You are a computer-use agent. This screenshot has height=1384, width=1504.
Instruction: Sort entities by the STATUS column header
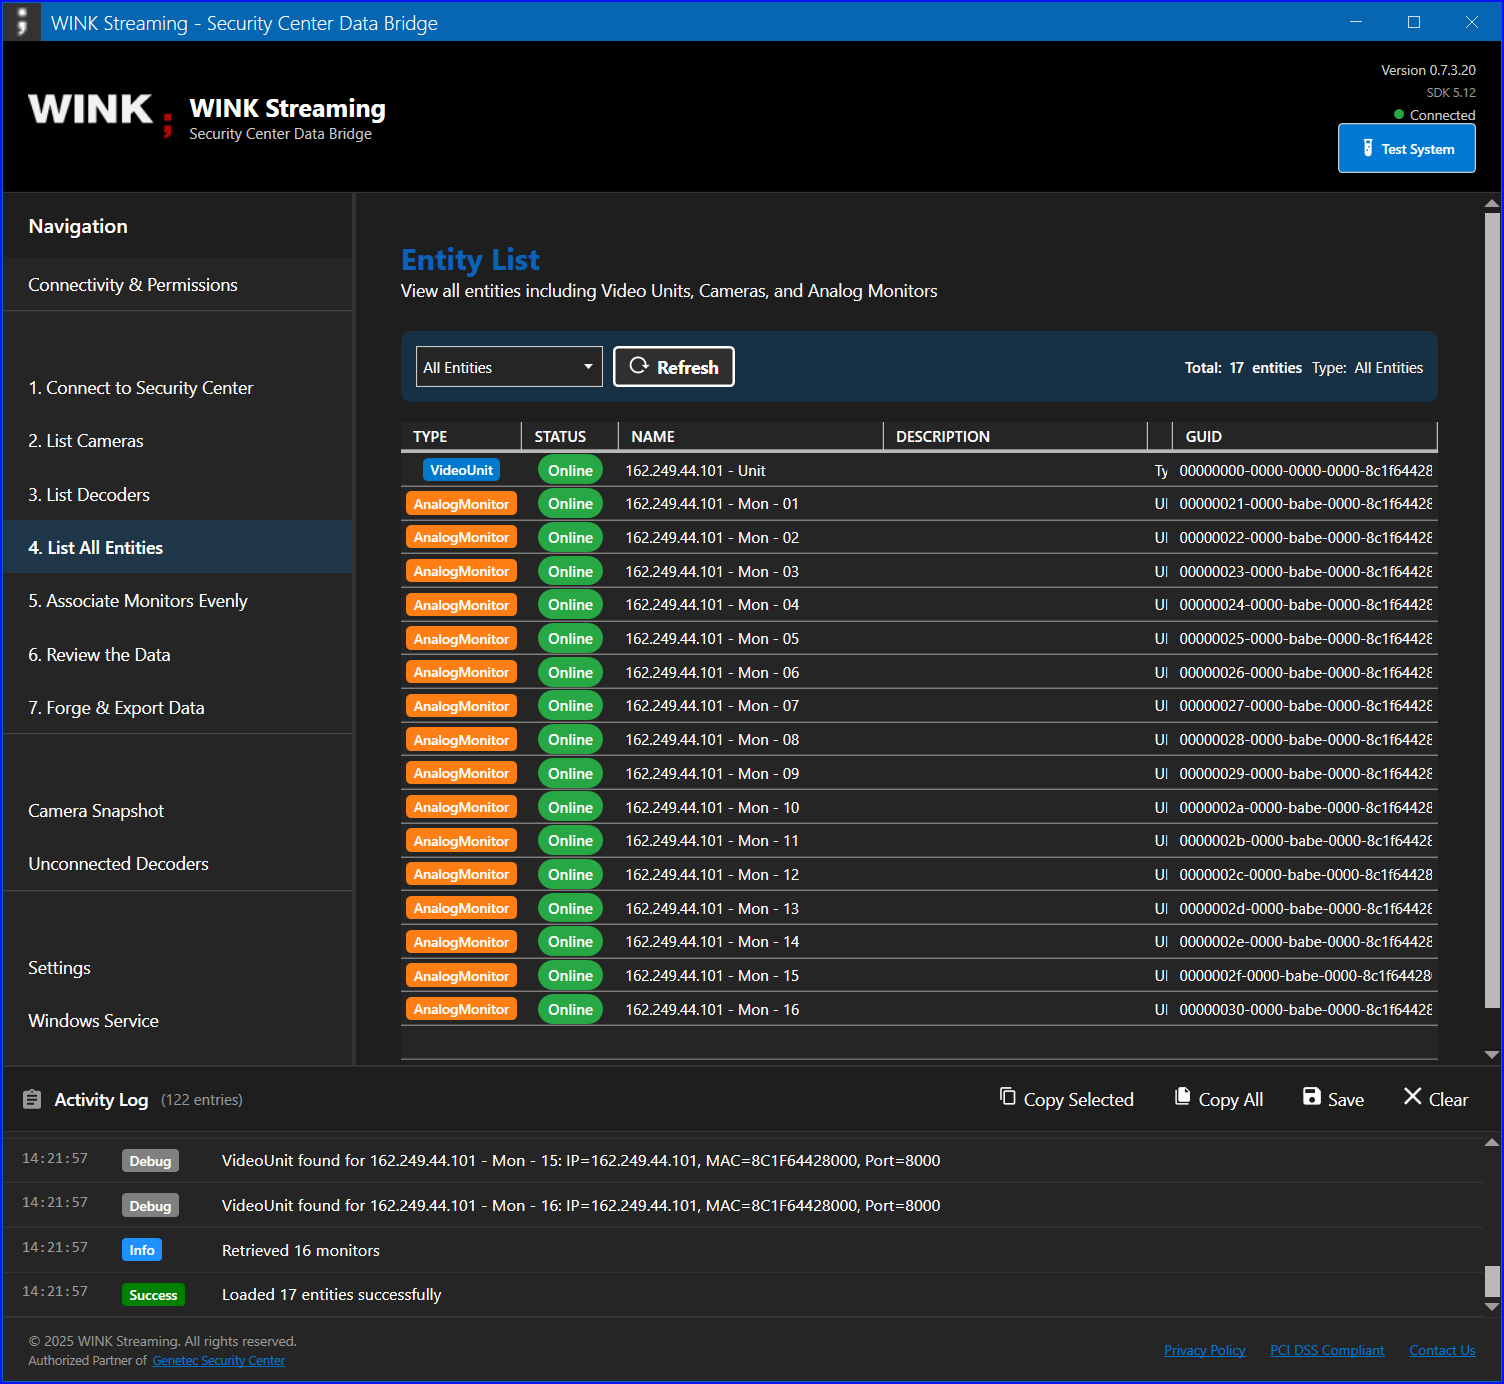tap(560, 436)
